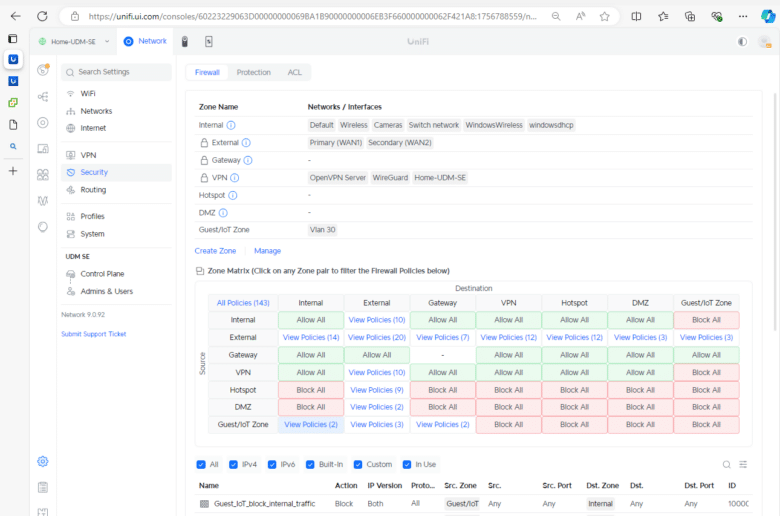Open the power application icon beside Network
The image size is (780, 516).
click(x=209, y=42)
